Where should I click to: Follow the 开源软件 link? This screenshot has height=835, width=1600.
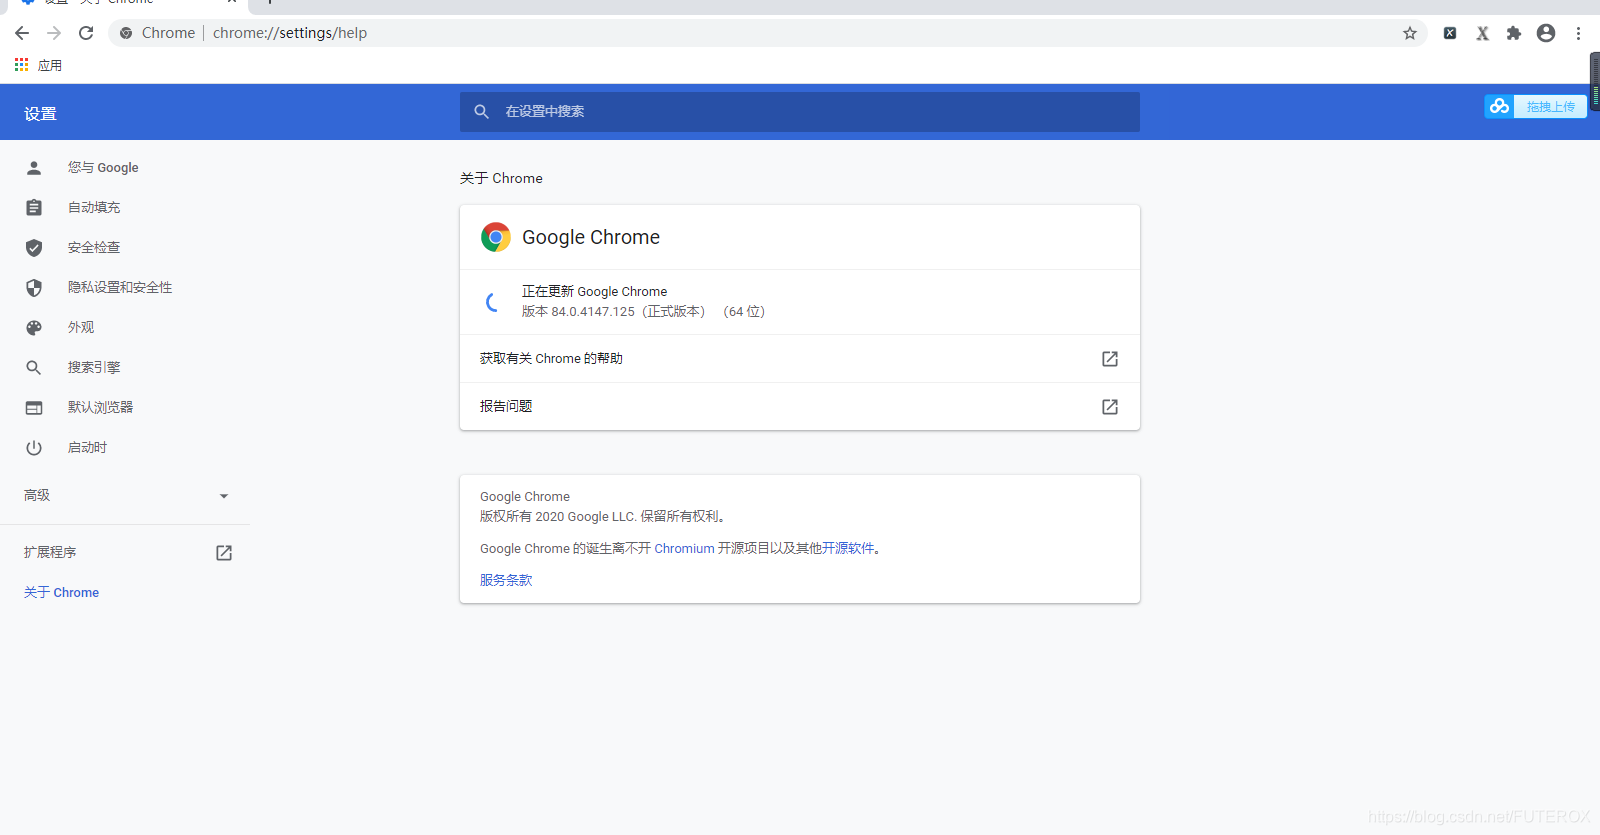(x=848, y=549)
